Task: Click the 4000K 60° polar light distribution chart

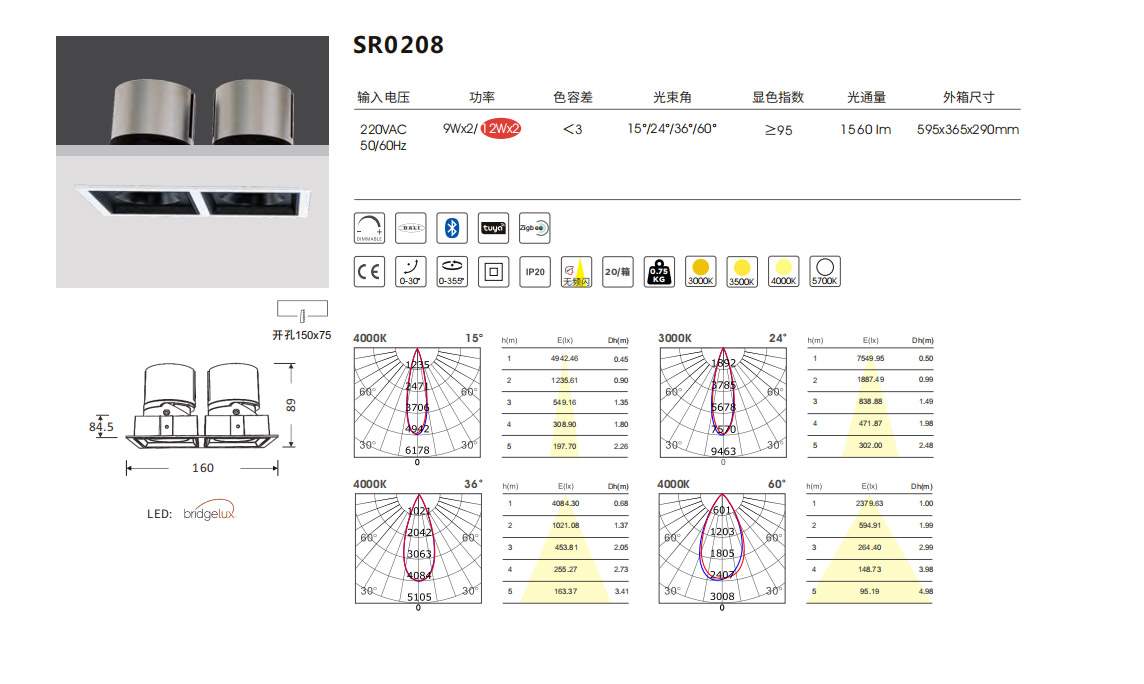Action: (x=722, y=548)
